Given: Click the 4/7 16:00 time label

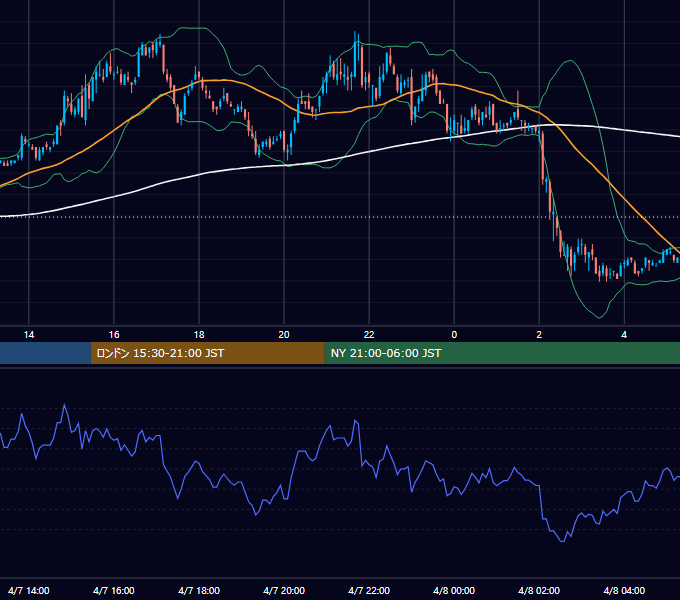Looking at the screenshot, I should click(x=114, y=590).
